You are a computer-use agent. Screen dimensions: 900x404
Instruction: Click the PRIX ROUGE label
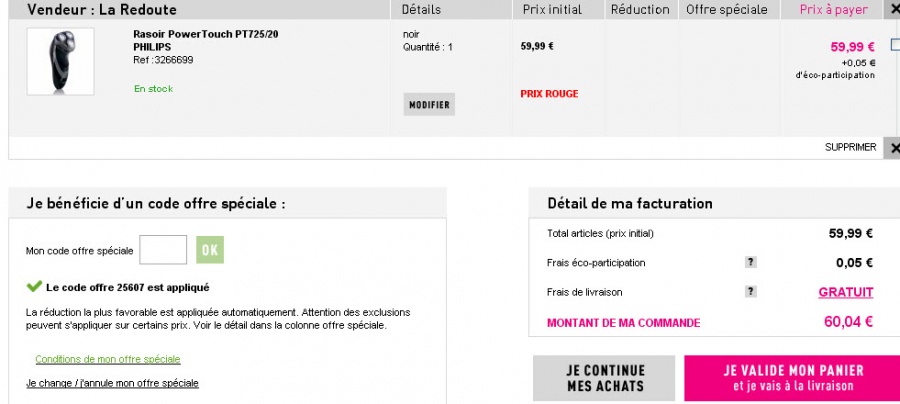point(549,94)
